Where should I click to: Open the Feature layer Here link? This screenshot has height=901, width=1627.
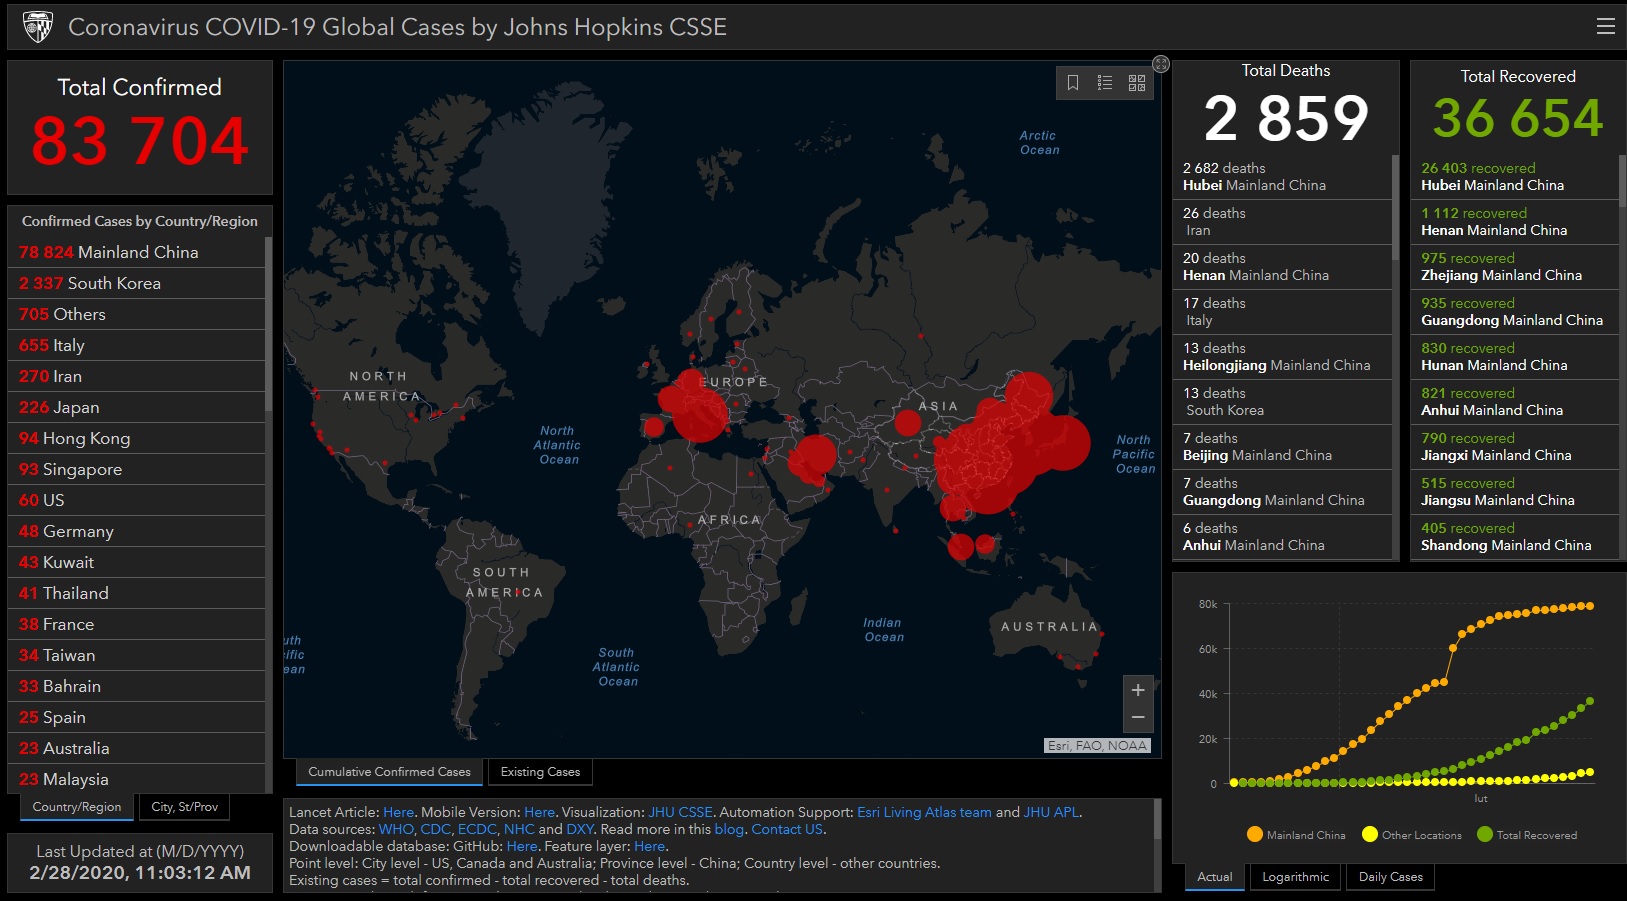(x=649, y=846)
